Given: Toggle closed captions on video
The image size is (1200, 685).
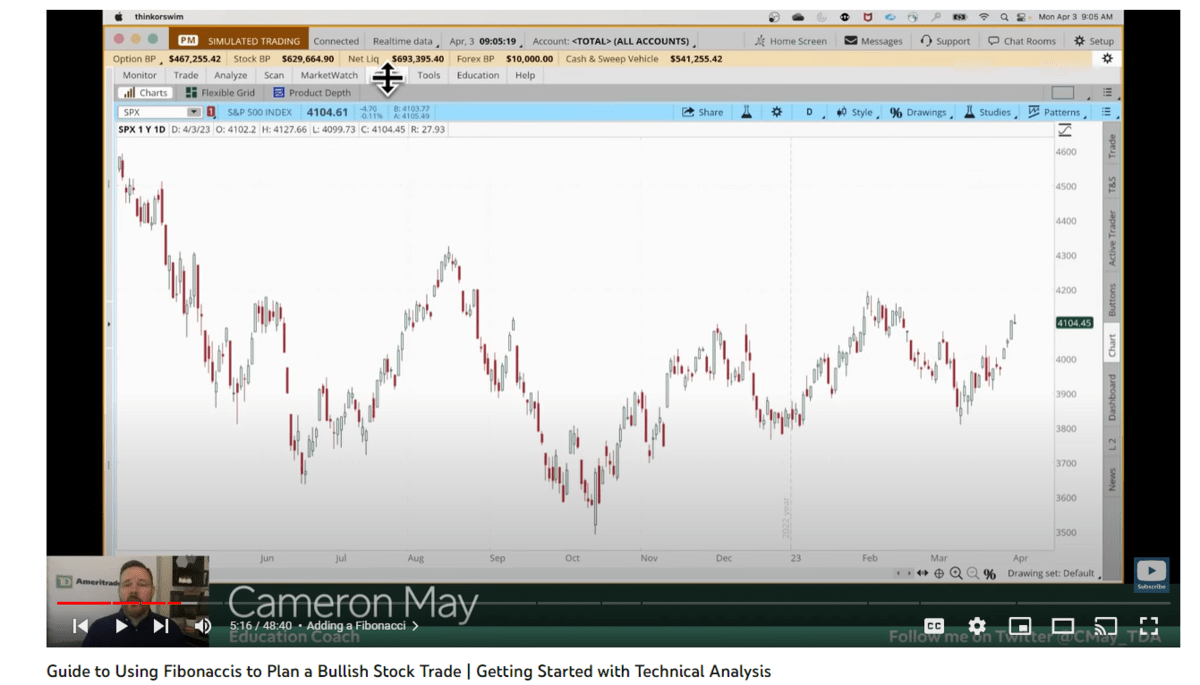Looking at the screenshot, I should click(934, 626).
